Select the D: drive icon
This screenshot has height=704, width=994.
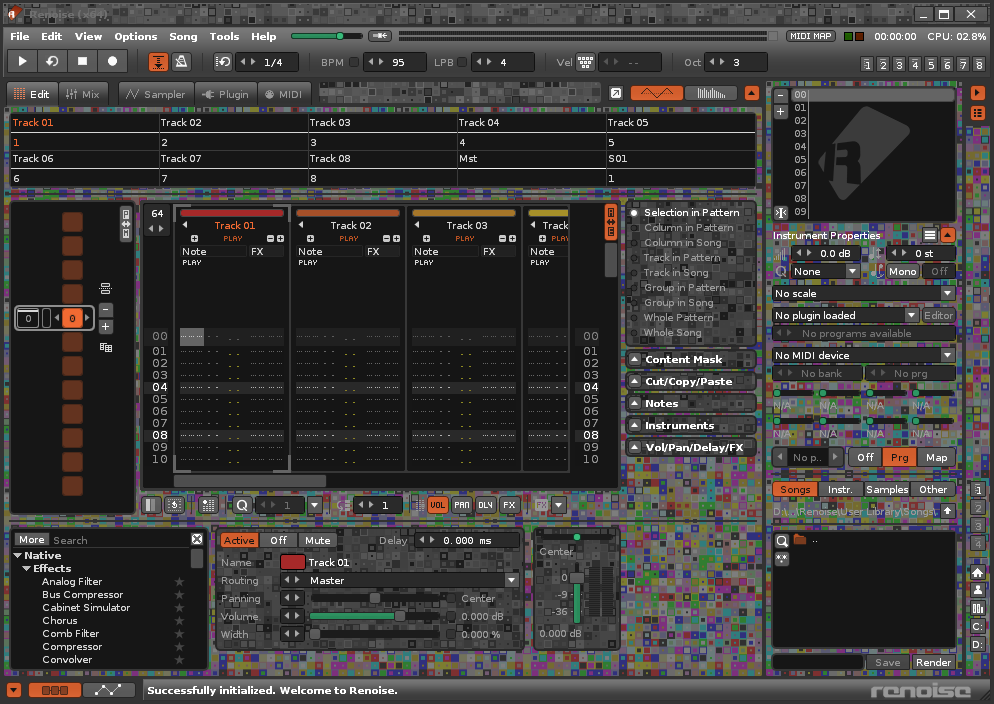pyautogui.click(x=978, y=644)
